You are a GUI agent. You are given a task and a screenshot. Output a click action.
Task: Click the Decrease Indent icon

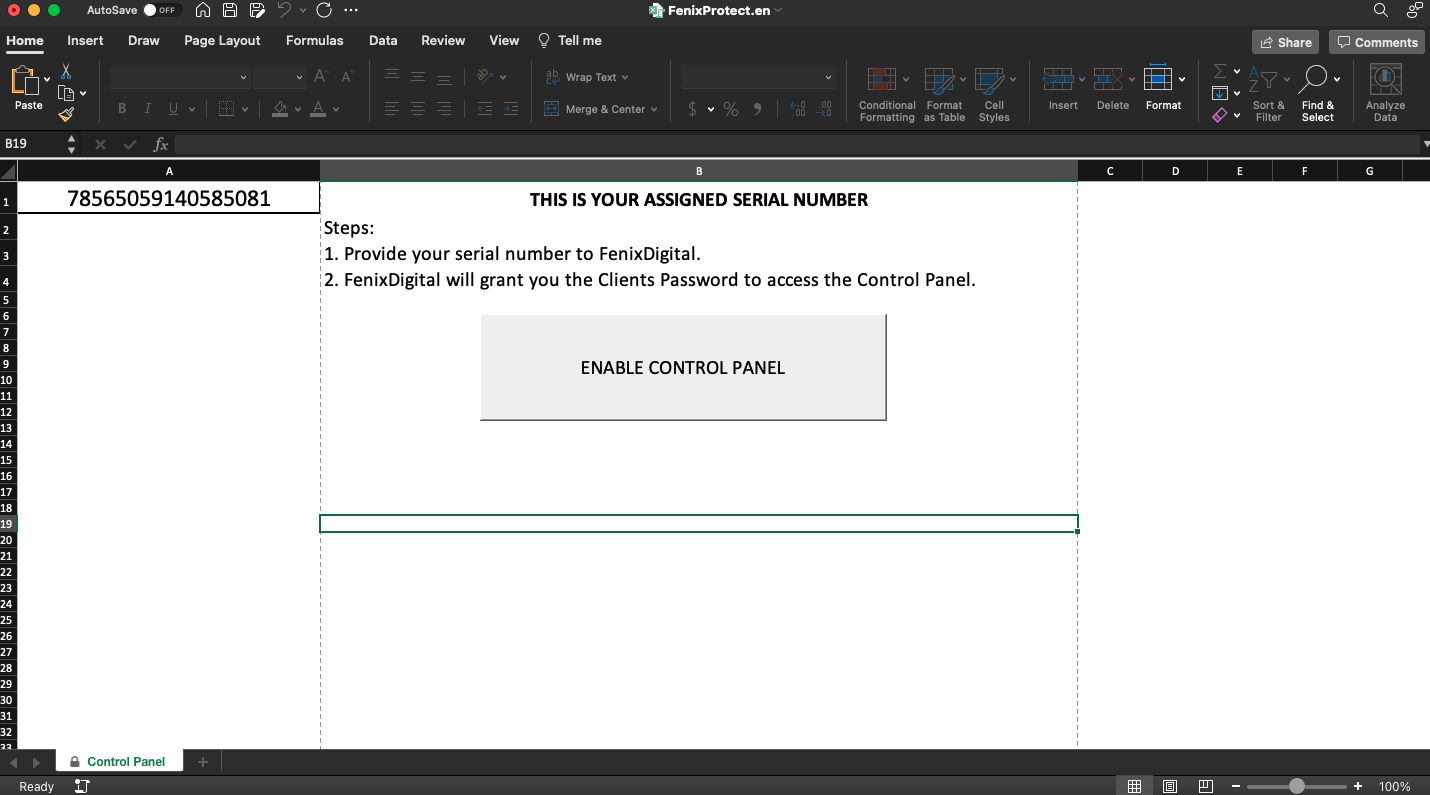485,109
